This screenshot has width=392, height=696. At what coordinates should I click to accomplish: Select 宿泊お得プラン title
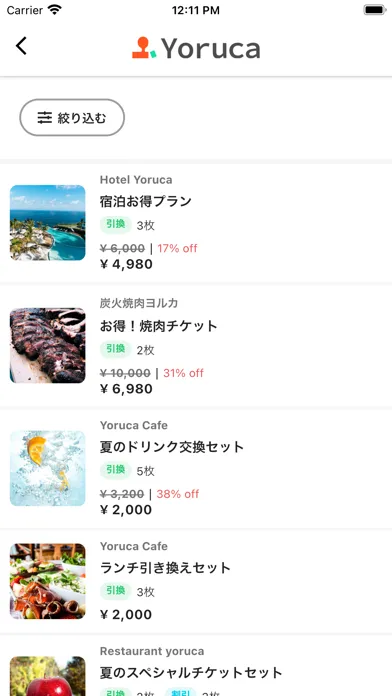146,201
